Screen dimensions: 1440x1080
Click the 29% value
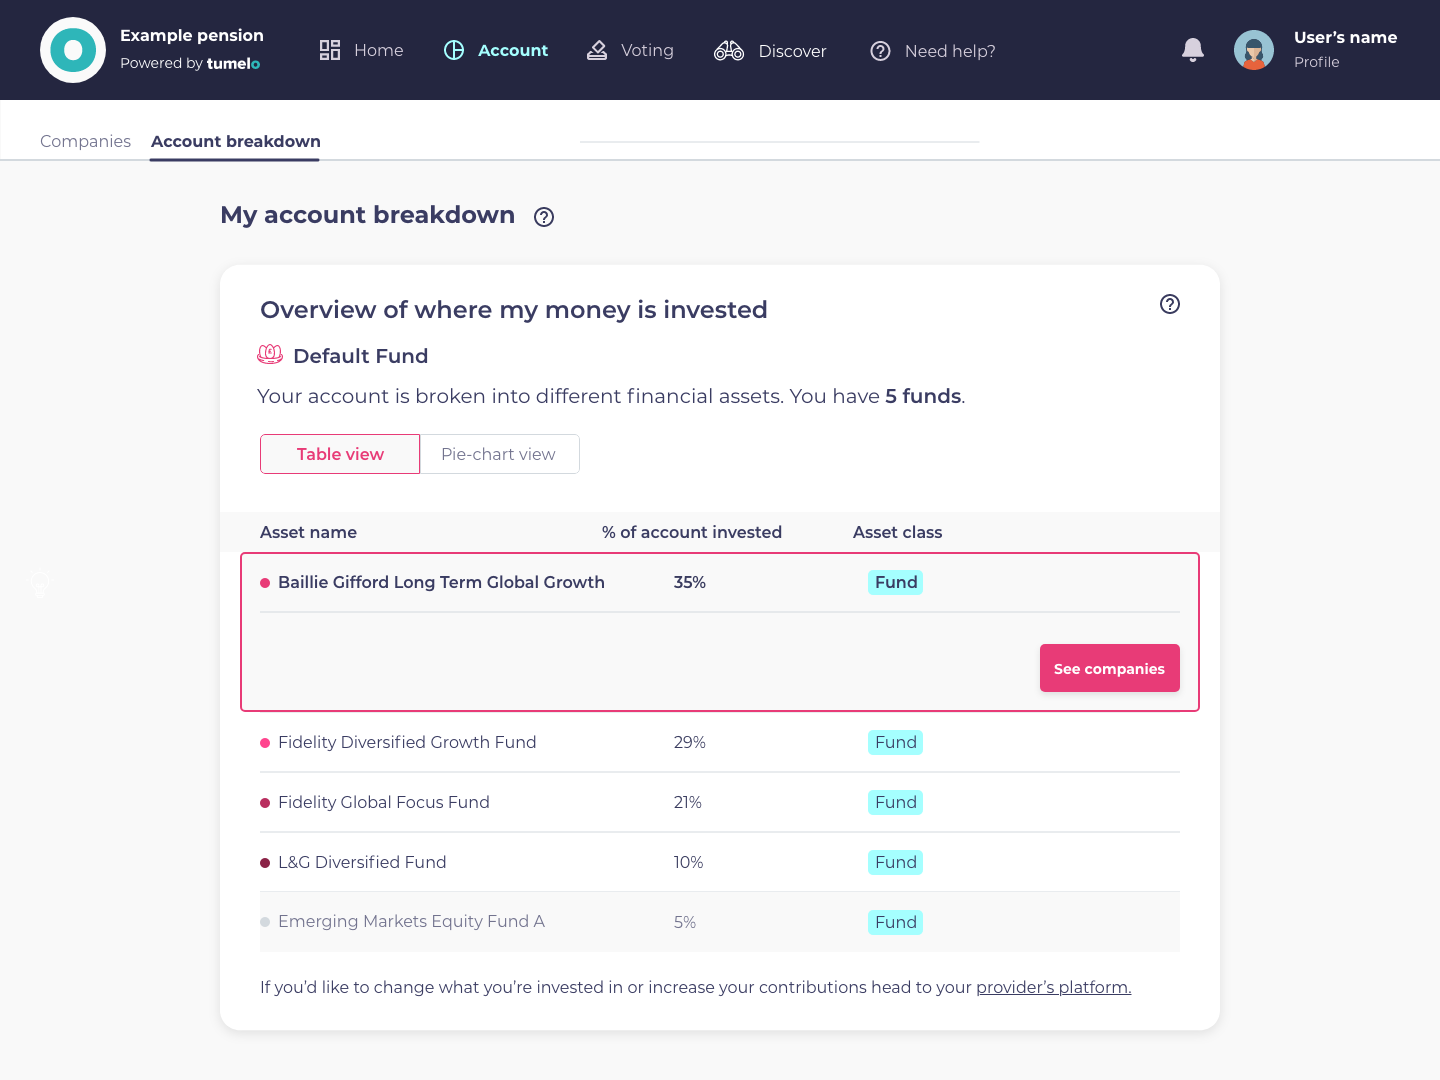click(690, 742)
